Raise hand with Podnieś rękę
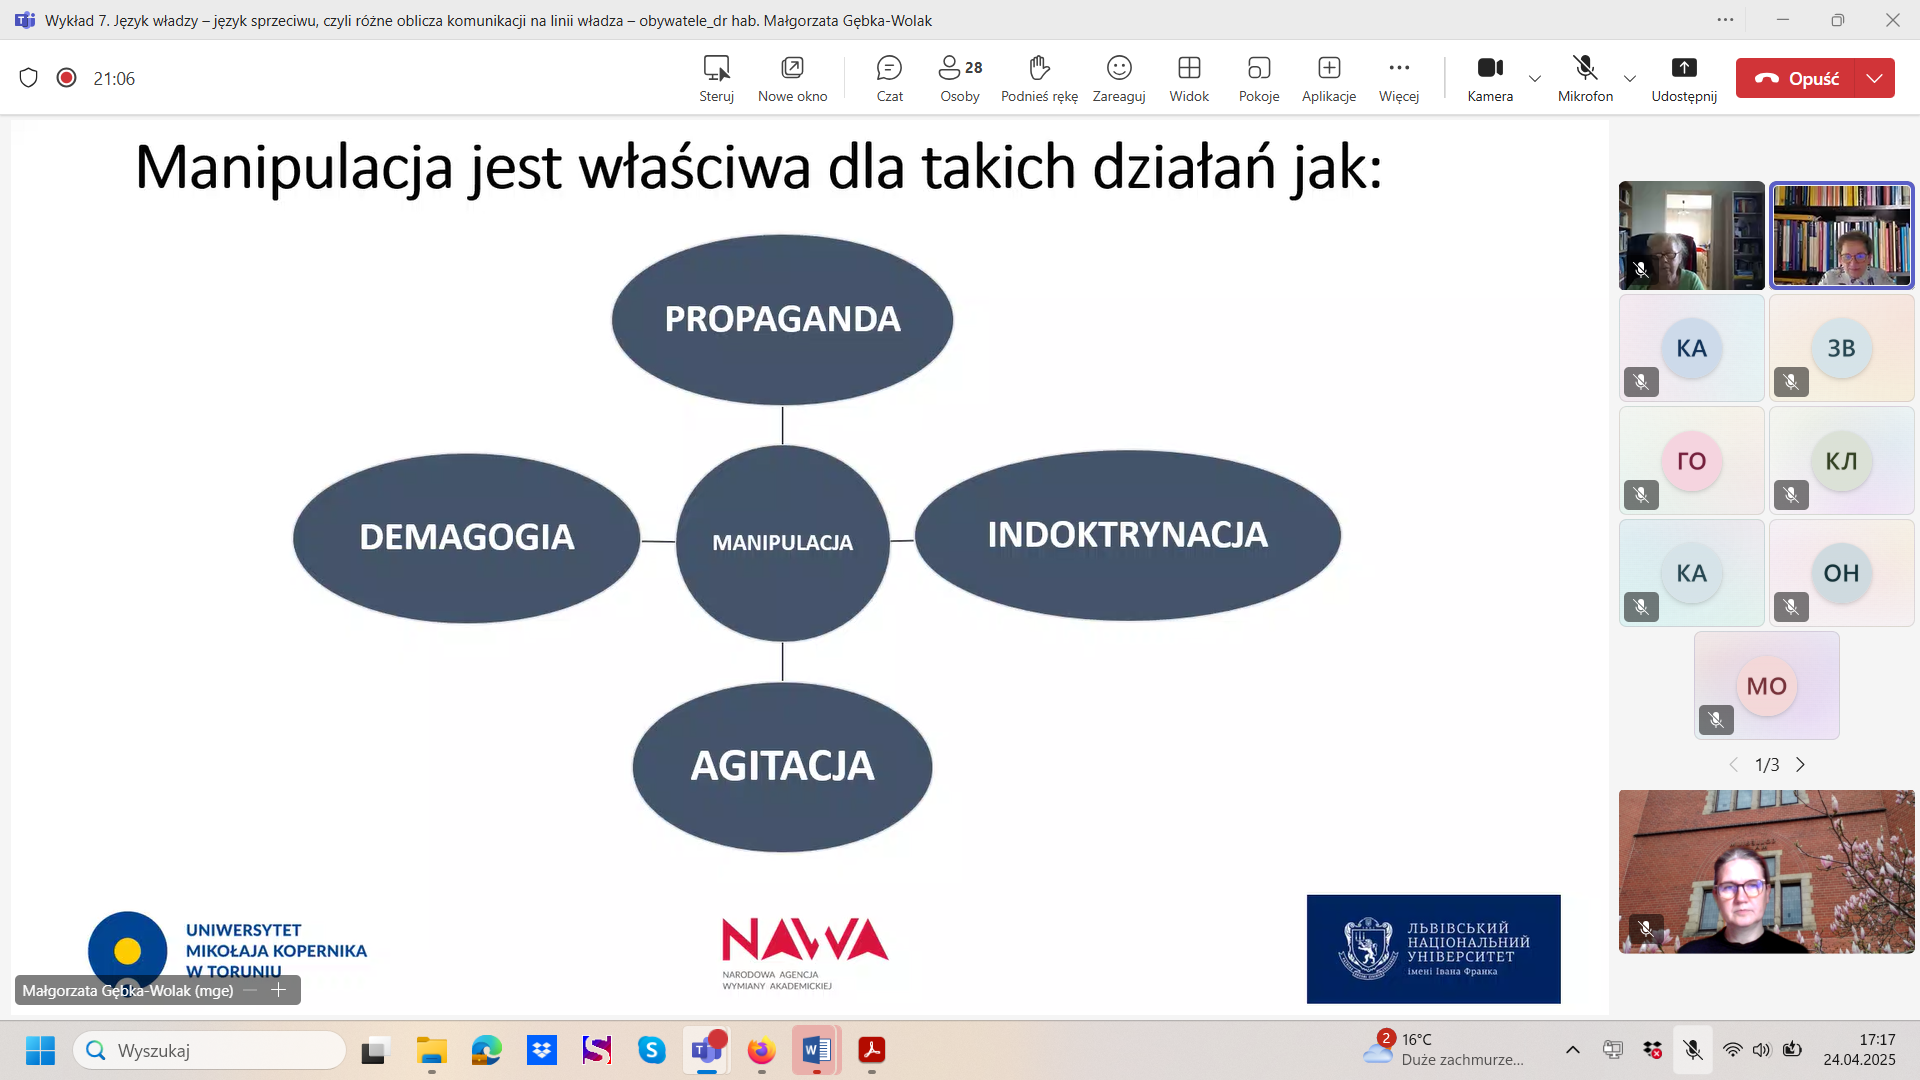1920x1080 pixels. tap(1039, 78)
